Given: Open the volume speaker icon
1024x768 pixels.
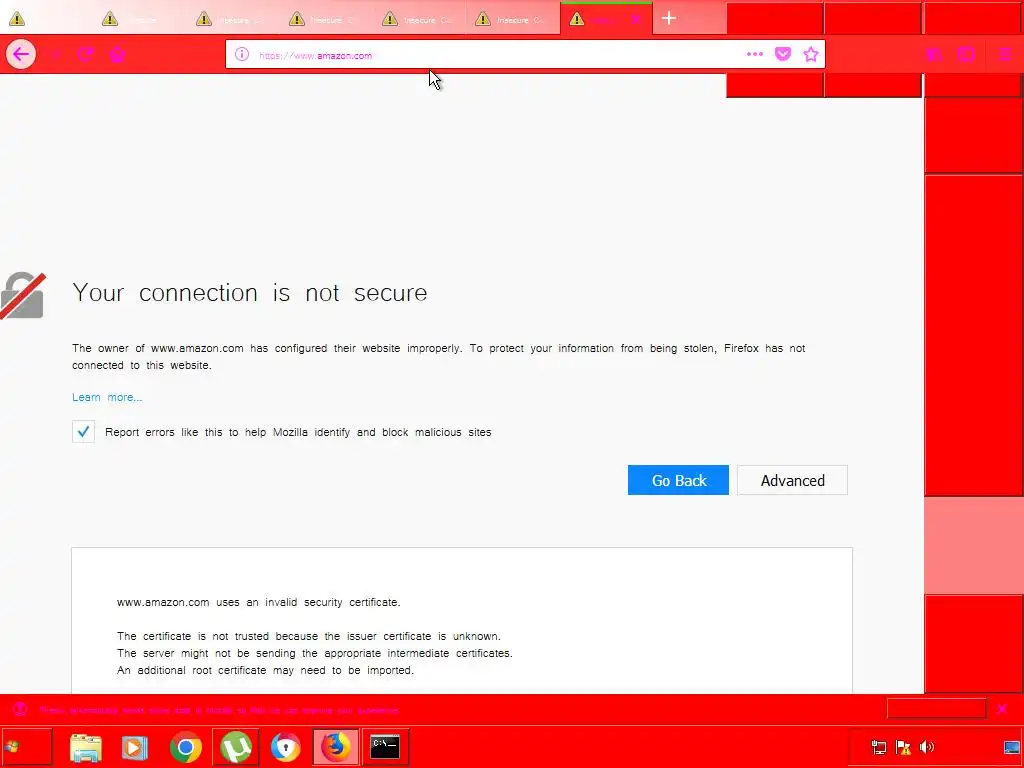Looking at the screenshot, I should pos(927,747).
